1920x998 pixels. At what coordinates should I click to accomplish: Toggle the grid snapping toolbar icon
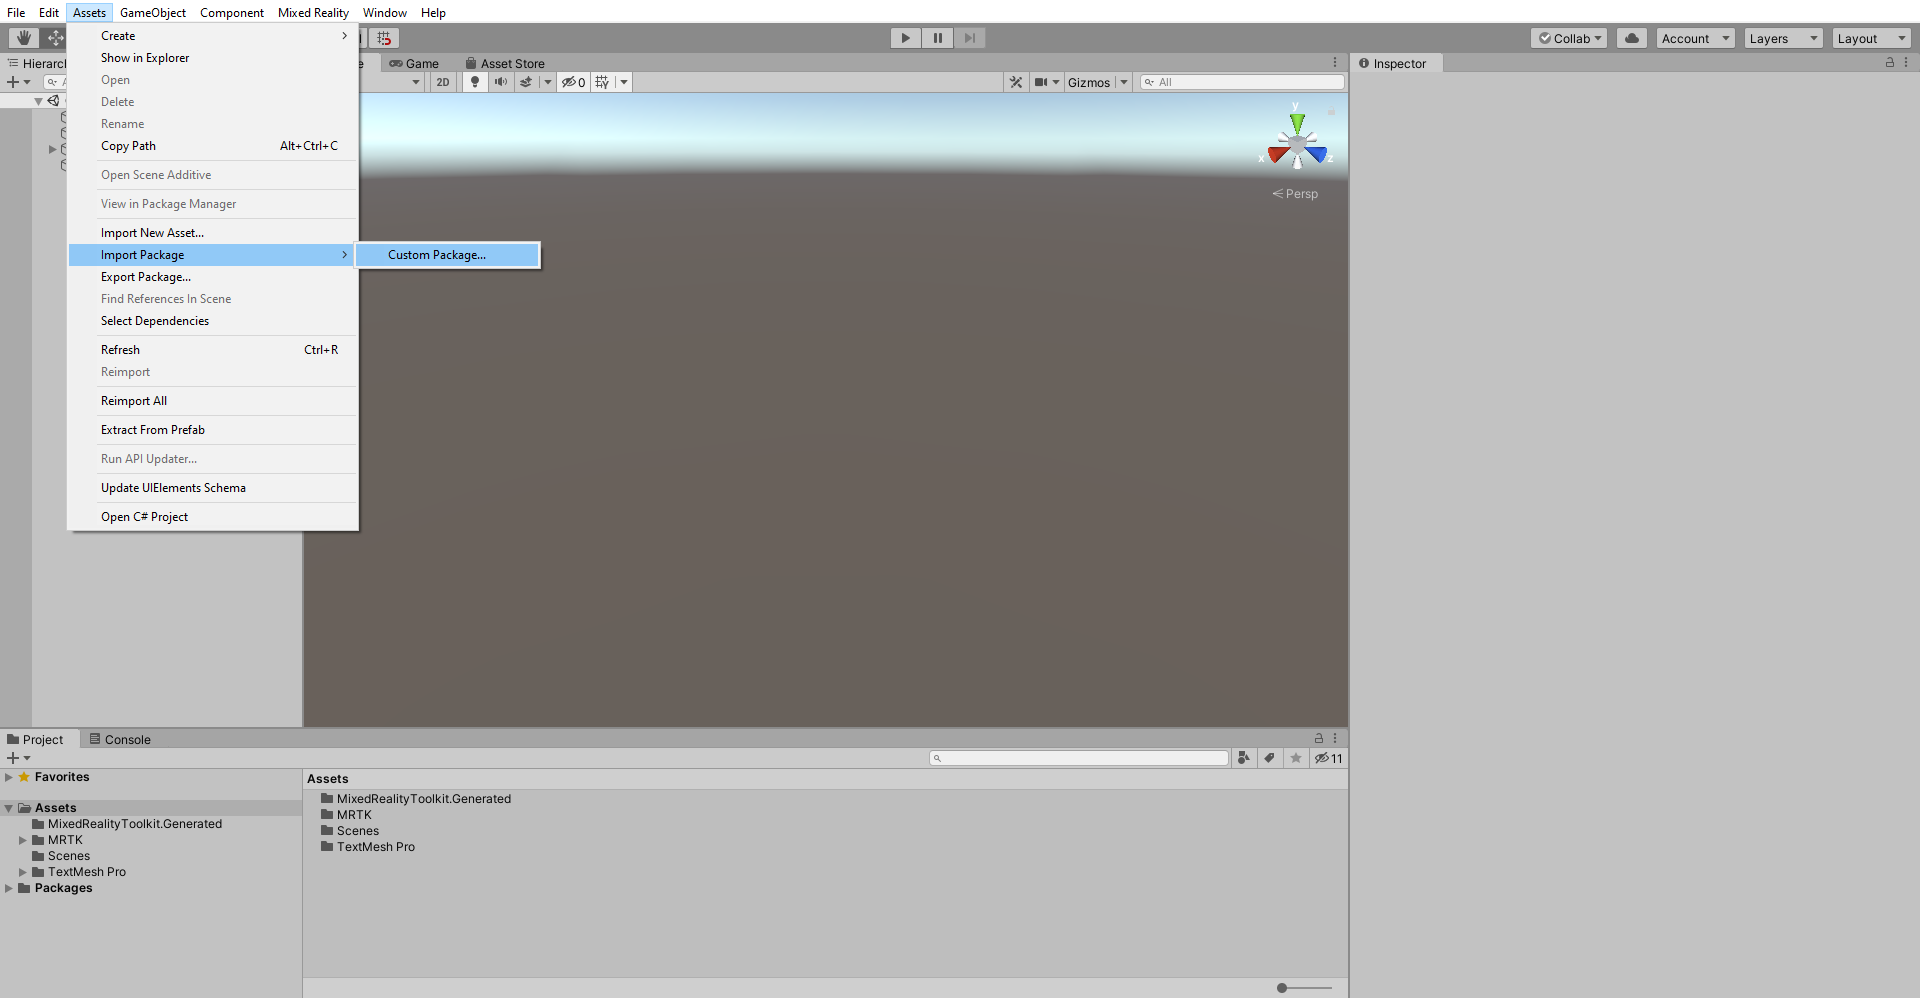pos(384,38)
